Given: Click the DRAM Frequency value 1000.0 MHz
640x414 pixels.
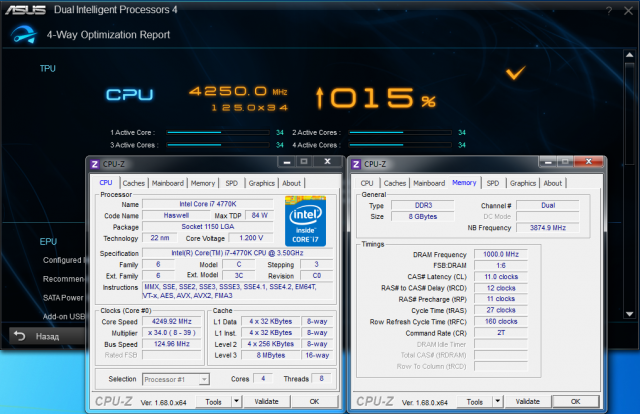Looking at the screenshot, I should pyautogui.click(x=501, y=254).
